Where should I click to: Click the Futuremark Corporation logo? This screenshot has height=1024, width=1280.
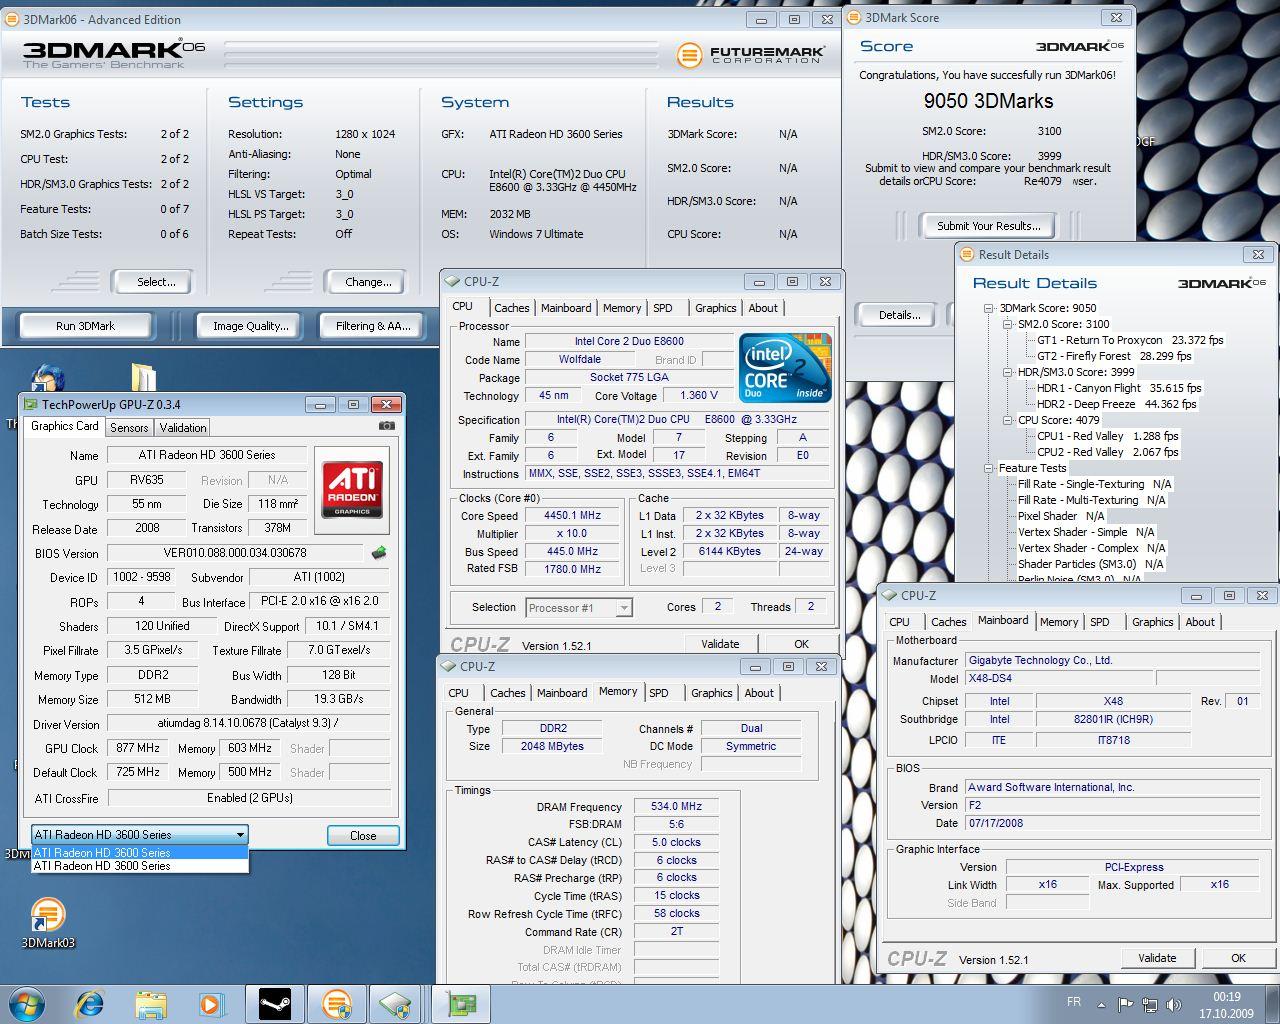coord(750,54)
